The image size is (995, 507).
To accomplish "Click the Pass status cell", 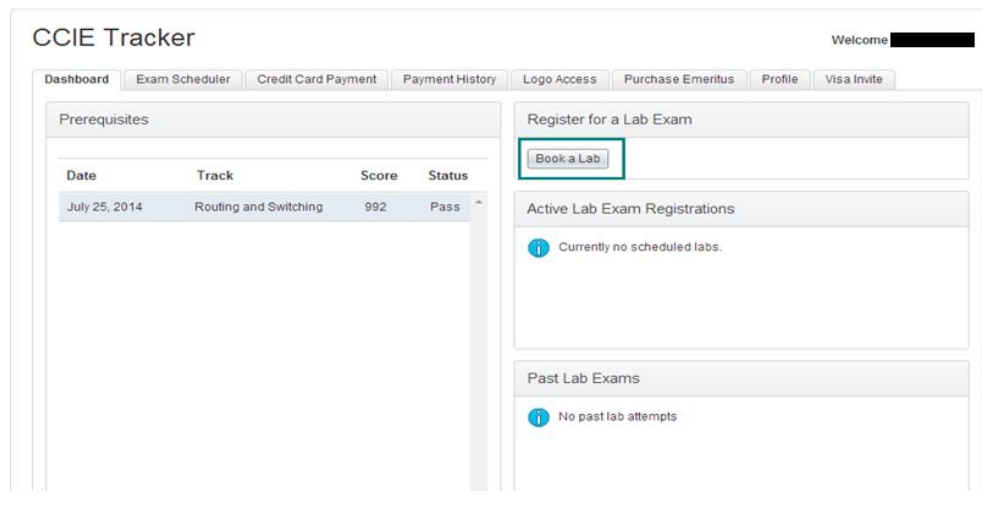I will (445, 207).
